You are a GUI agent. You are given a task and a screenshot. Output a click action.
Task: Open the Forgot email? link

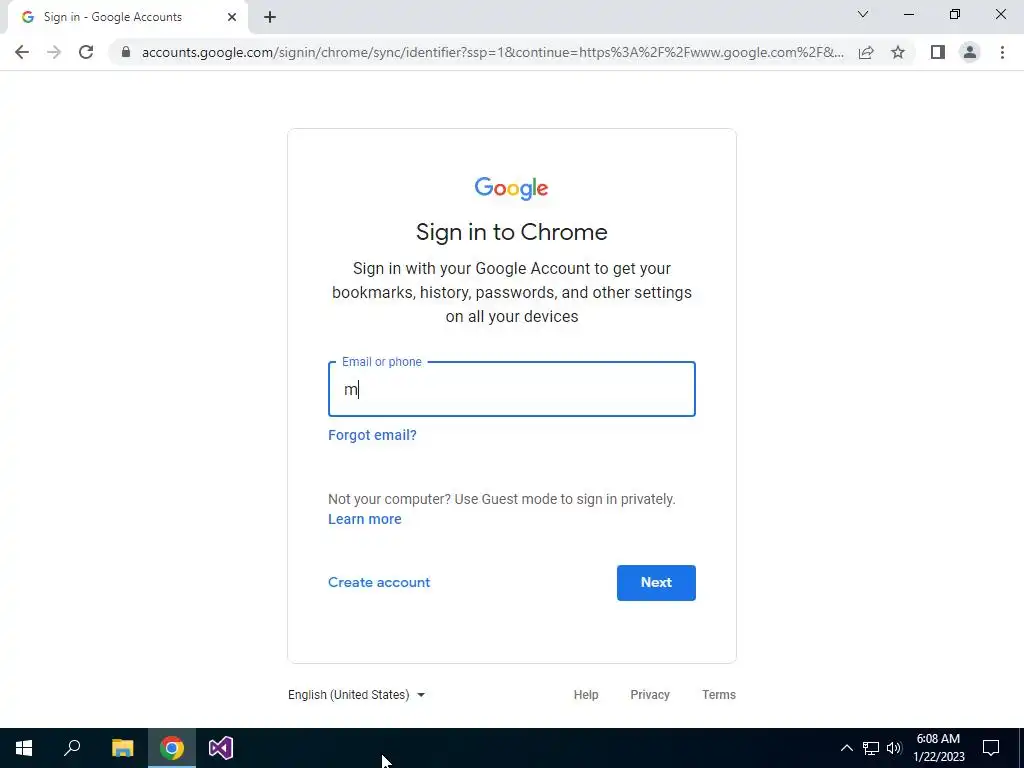pyautogui.click(x=372, y=435)
